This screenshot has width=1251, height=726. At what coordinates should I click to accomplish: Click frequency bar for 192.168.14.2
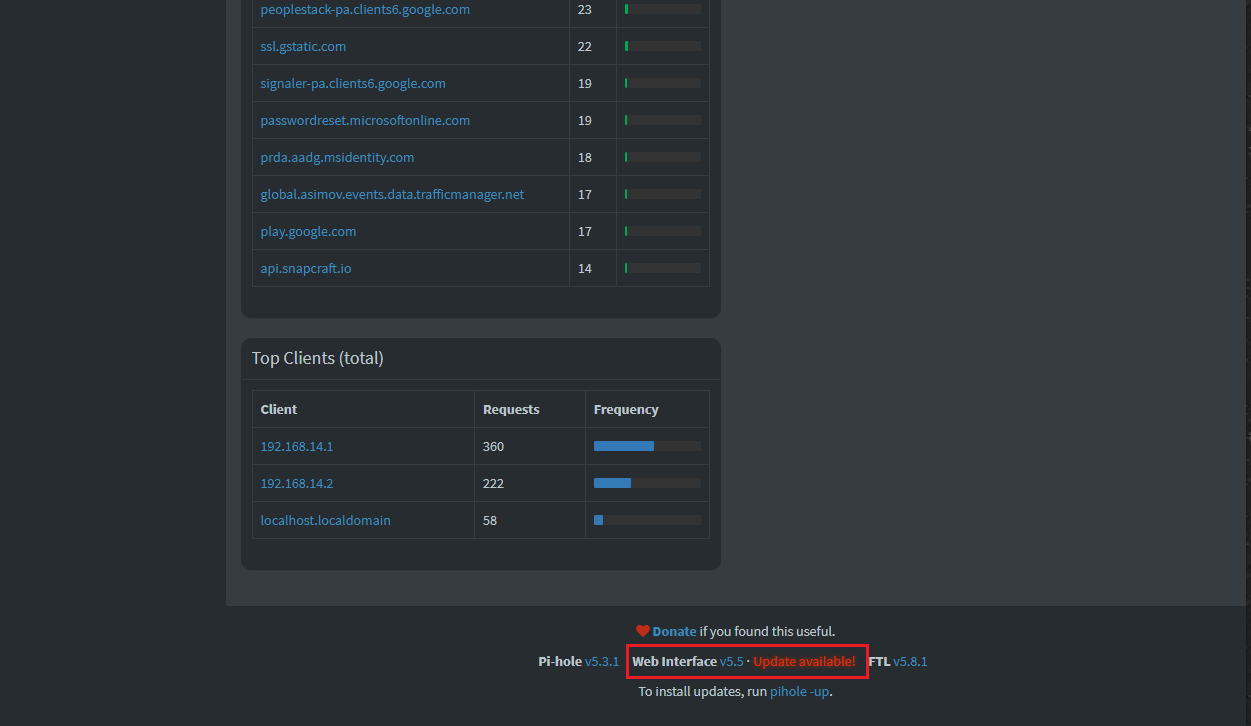[647, 483]
